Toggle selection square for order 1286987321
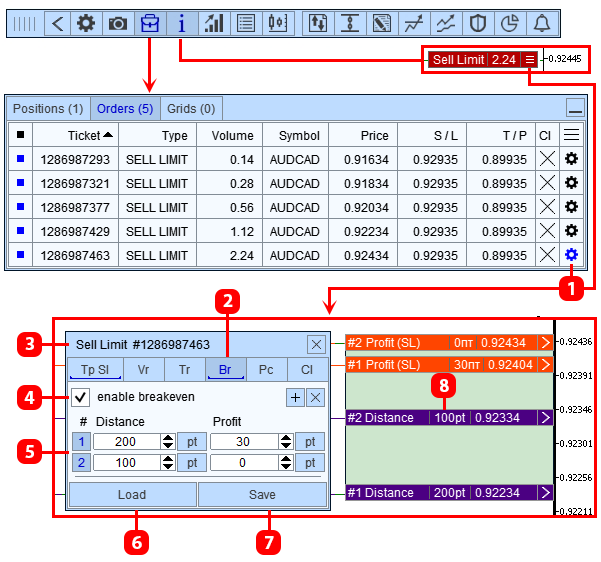601x562 pixels. coord(21,182)
